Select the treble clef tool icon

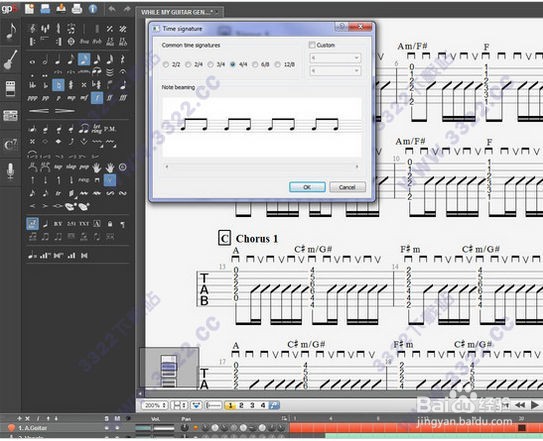(x=33, y=29)
